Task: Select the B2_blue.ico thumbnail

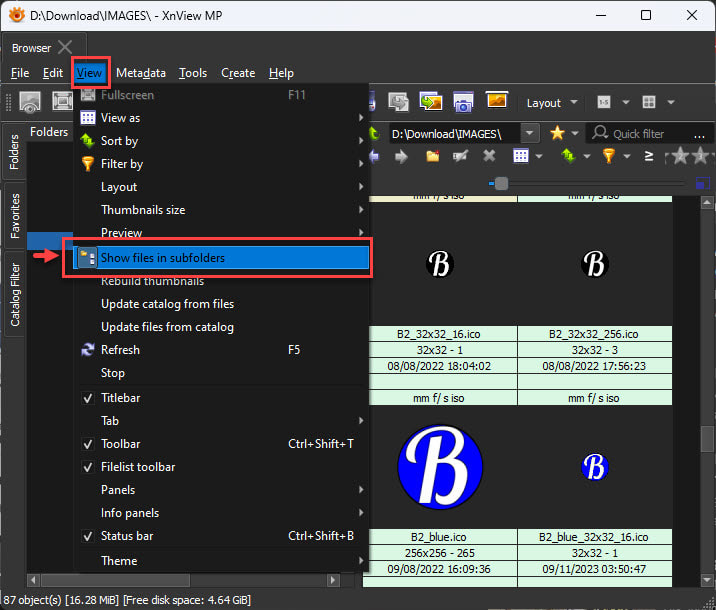Action: tap(440, 467)
